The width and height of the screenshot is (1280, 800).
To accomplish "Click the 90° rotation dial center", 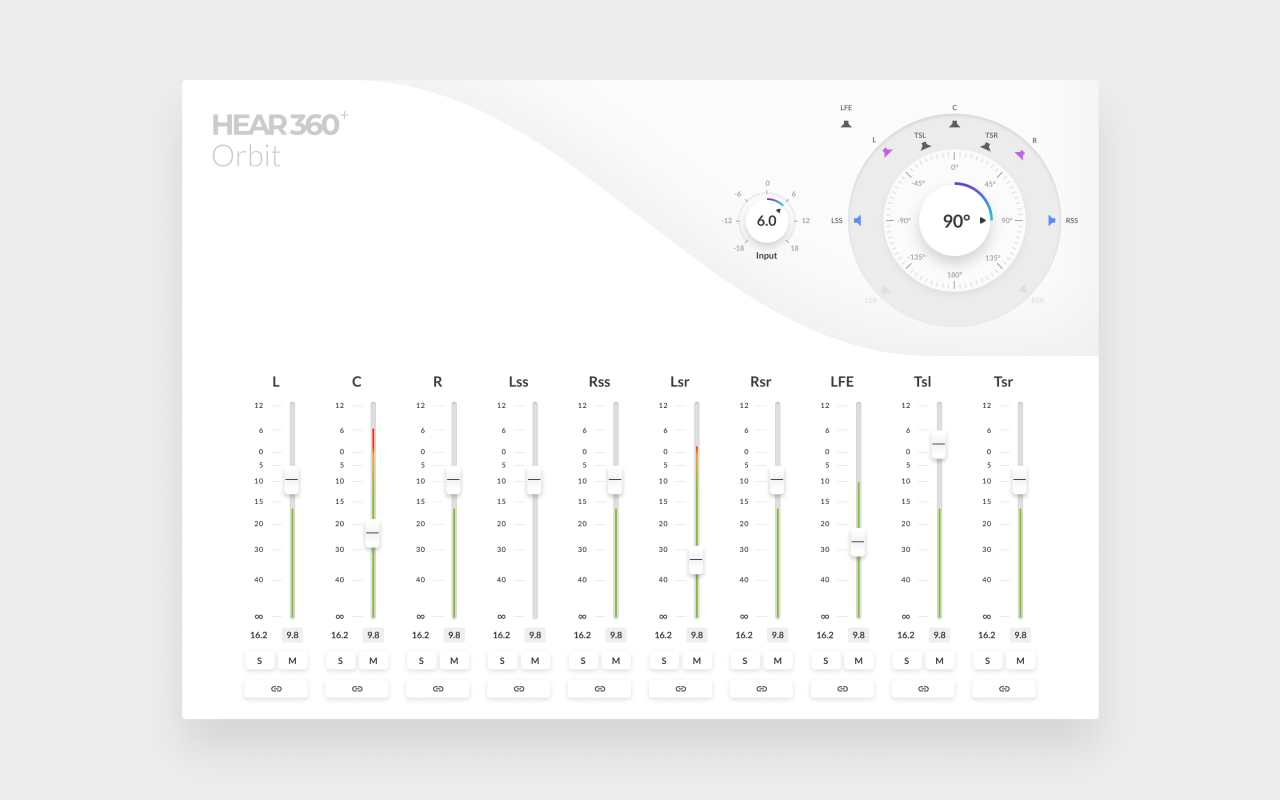I will pyautogui.click(x=955, y=221).
